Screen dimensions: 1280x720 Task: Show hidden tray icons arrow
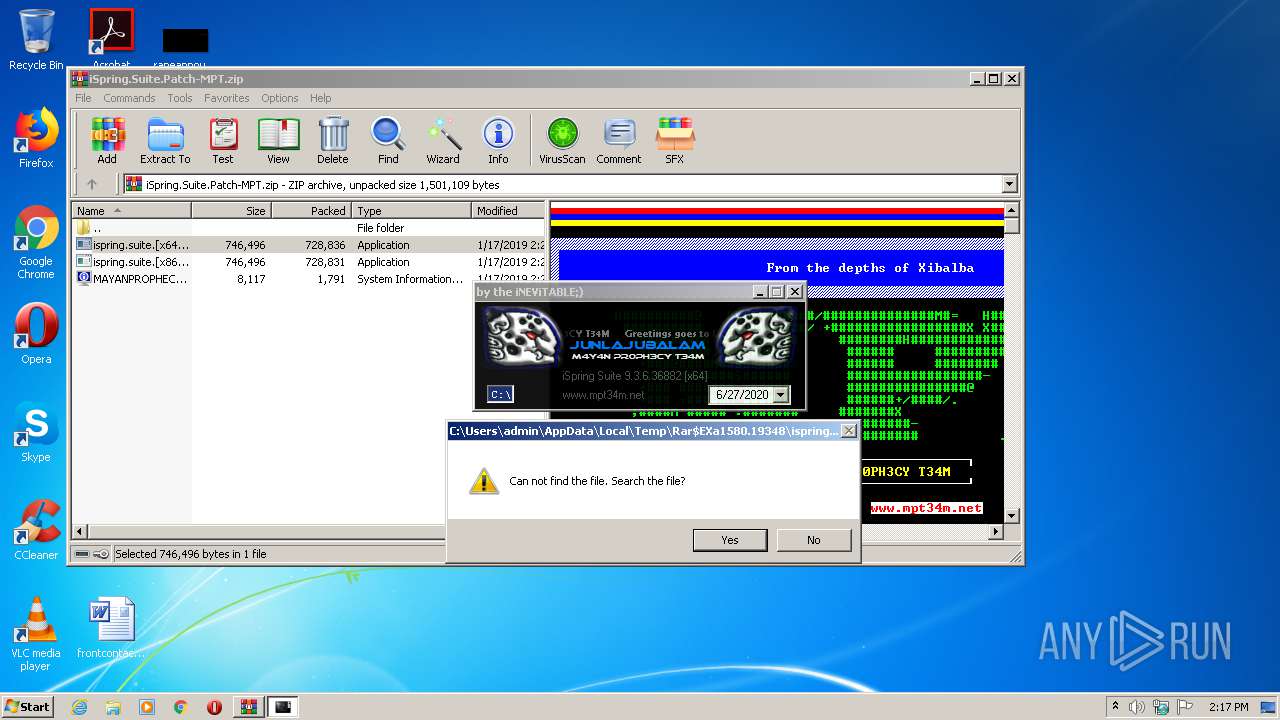(x=1115, y=707)
